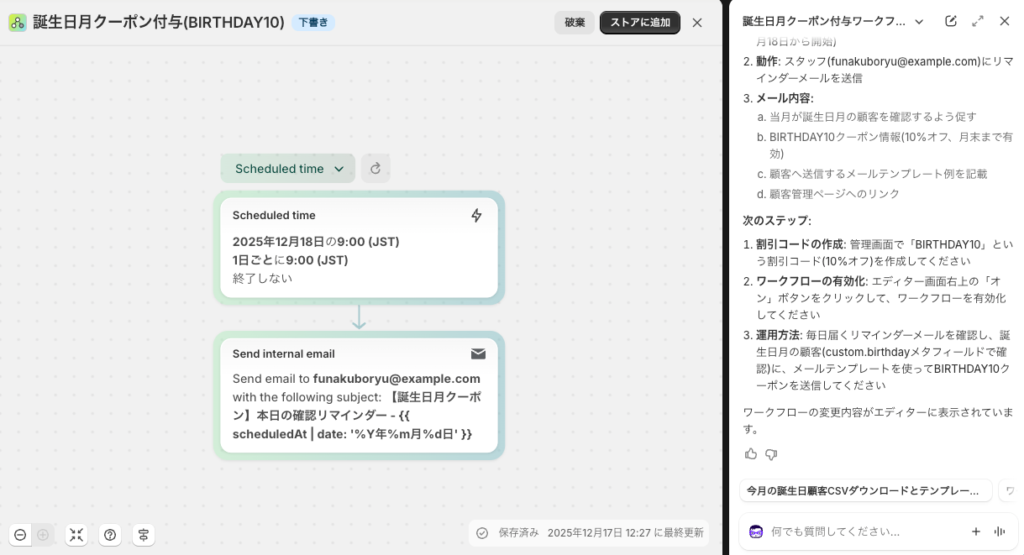Click the ストアに追加 button
This screenshot has height=555, width=1024.
640,22
